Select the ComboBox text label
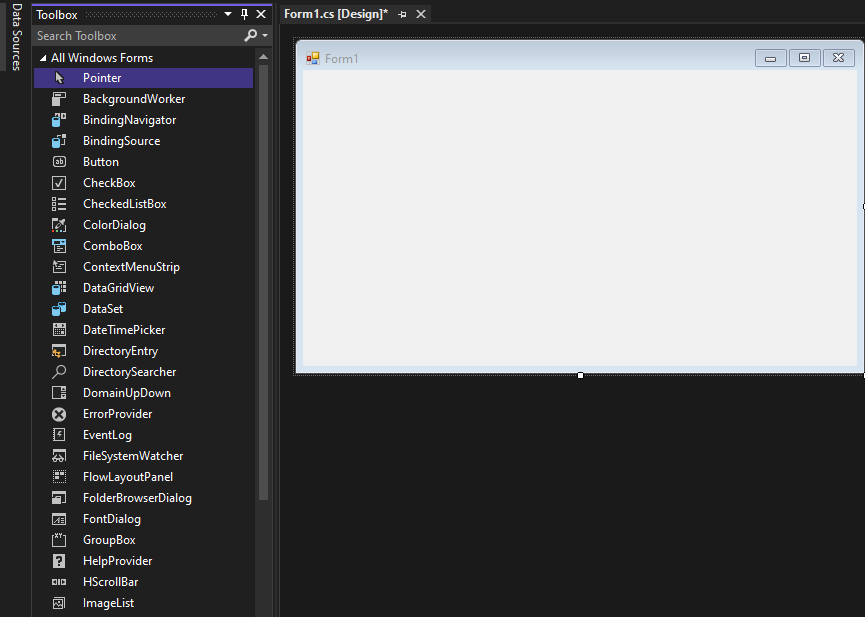 coord(113,246)
